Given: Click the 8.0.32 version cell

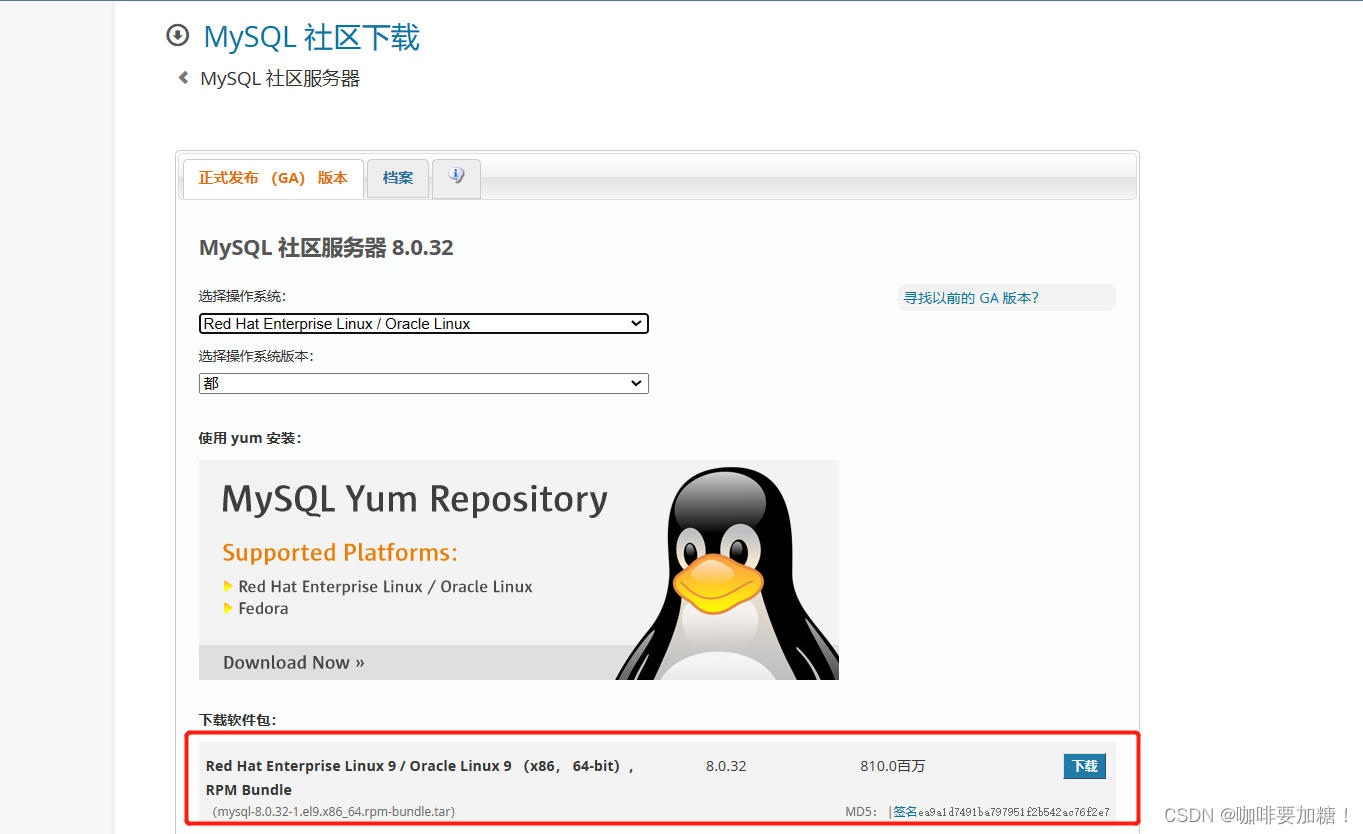Looking at the screenshot, I should click(726, 766).
